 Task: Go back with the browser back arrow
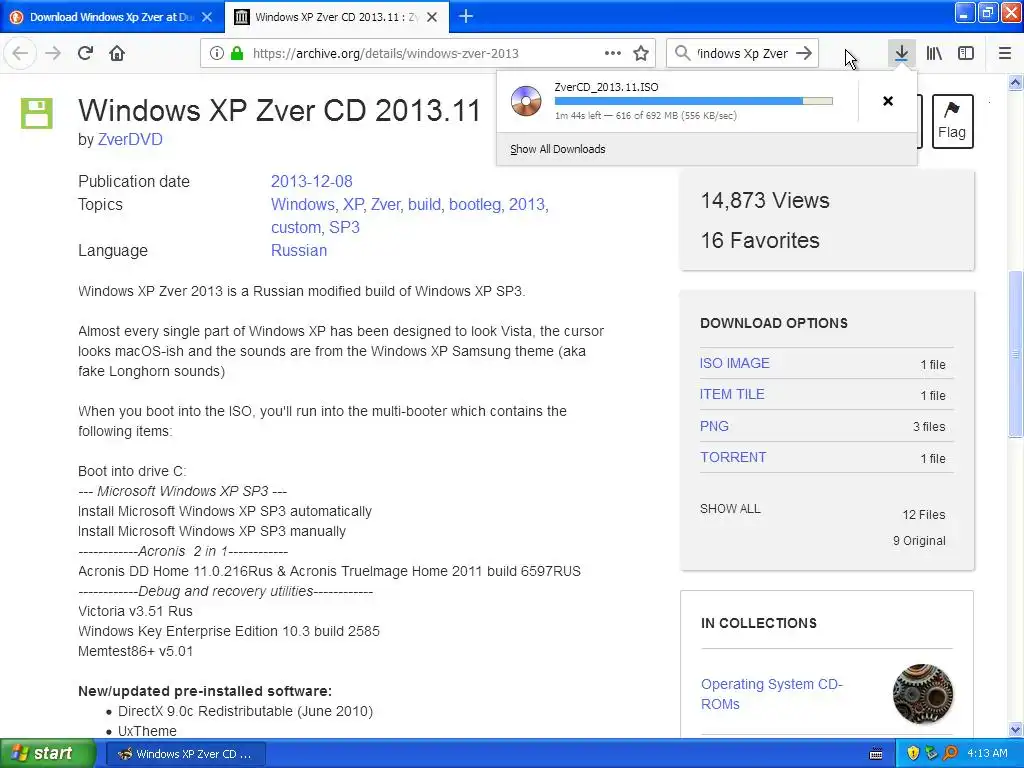click(20, 53)
